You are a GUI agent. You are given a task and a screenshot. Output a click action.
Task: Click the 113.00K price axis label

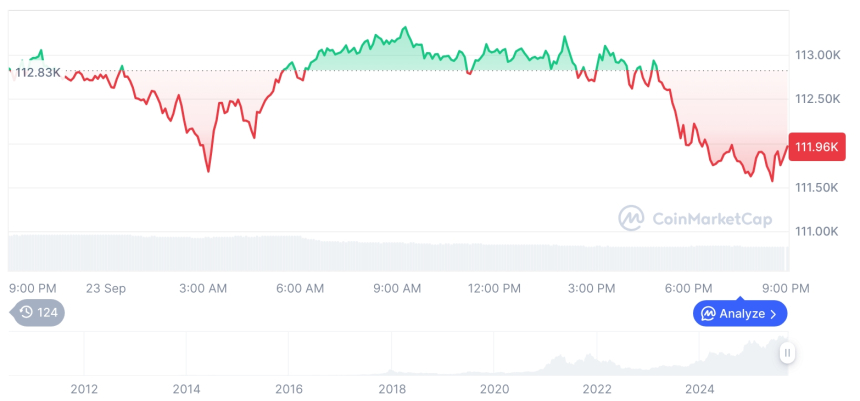[x=817, y=55]
